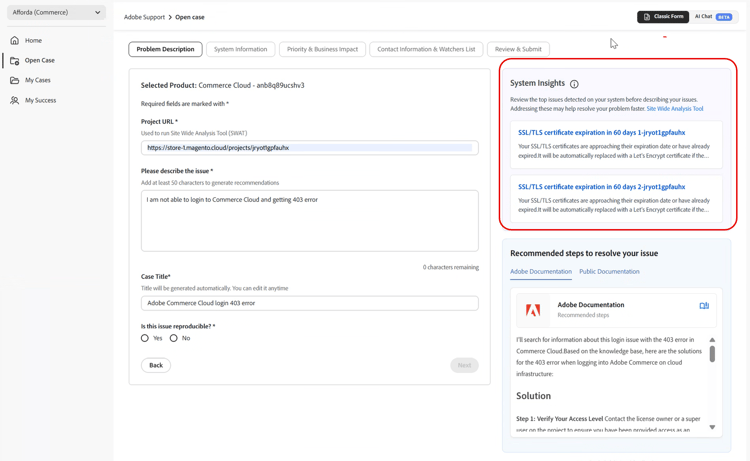Viewport: 750px width, 461px height.
Task: Switch to Adobe Documentation tab
Action: [540, 272]
